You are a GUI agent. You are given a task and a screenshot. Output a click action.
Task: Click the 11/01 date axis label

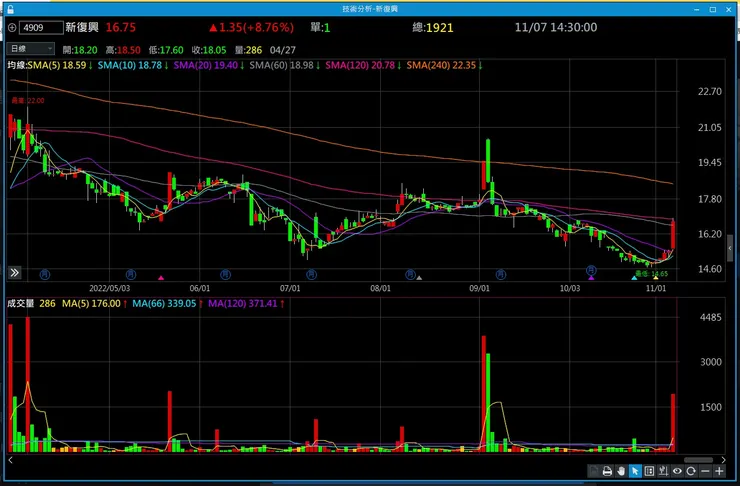click(x=656, y=288)
